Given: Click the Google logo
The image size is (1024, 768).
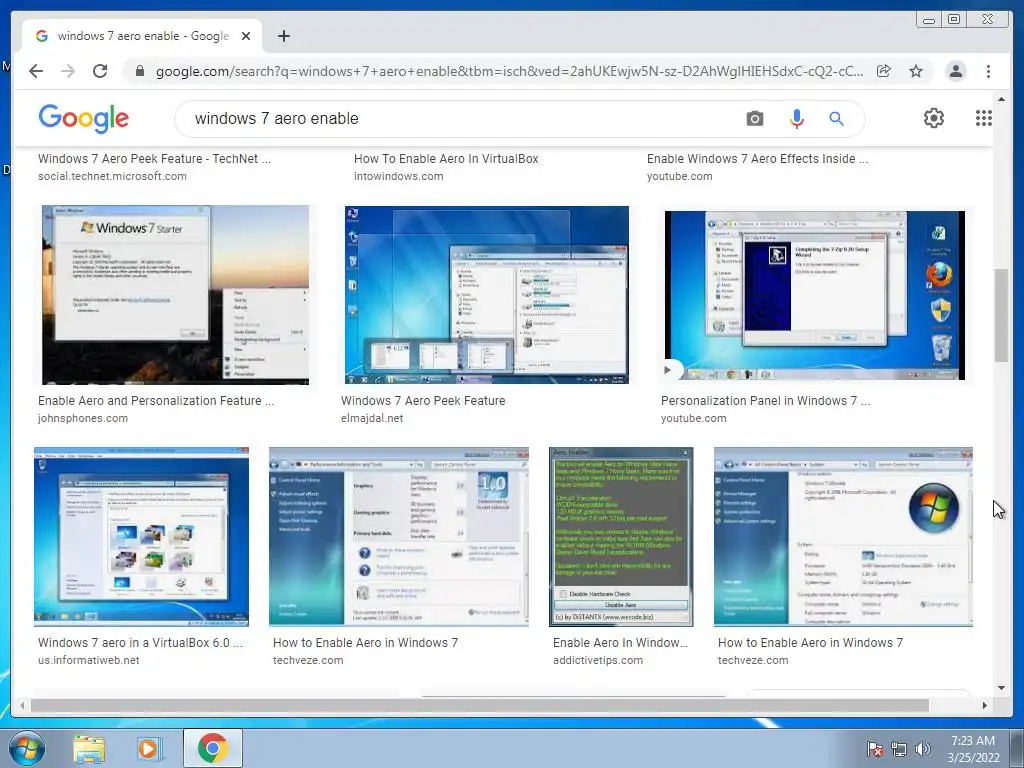Looking at the screenshot, I should click(x=84, y=118).
